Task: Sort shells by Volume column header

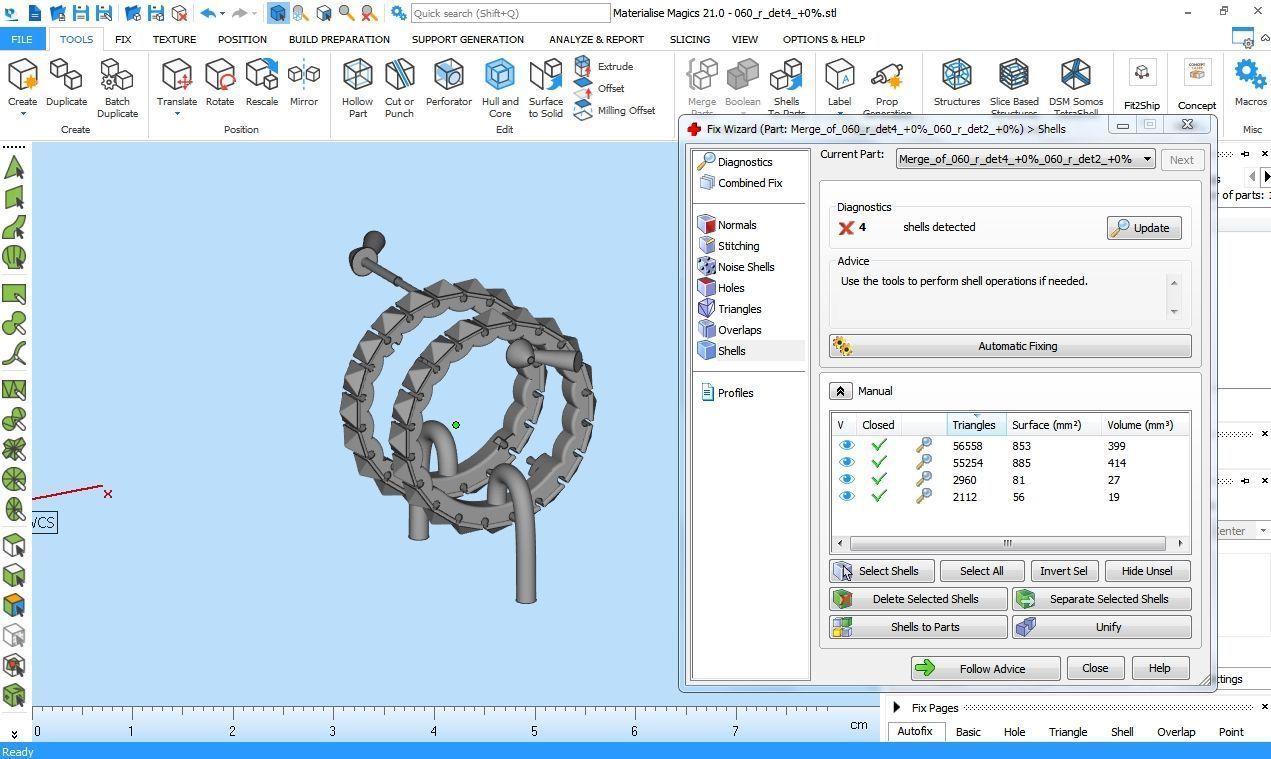Action: (x=1144, y=425)
